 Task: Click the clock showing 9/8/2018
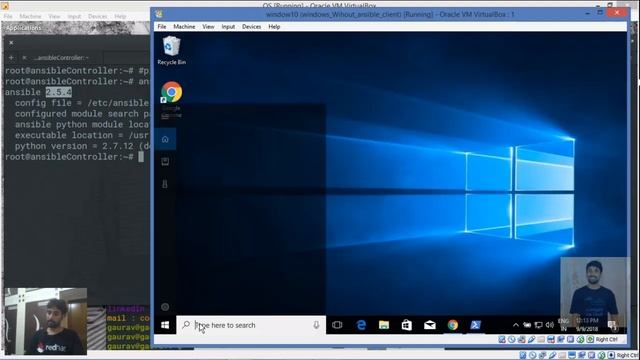pyautogui.click(x=587, y=325)
